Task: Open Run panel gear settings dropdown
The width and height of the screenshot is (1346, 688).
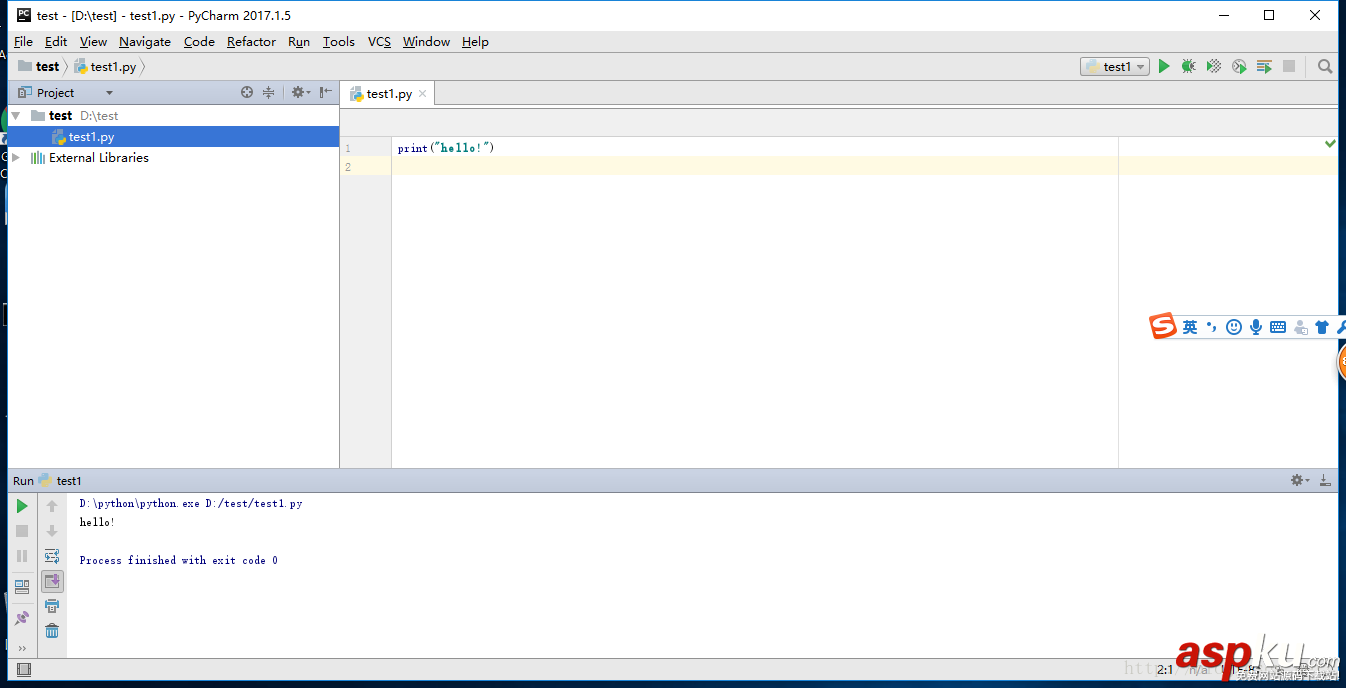Action: (1299, 481)
